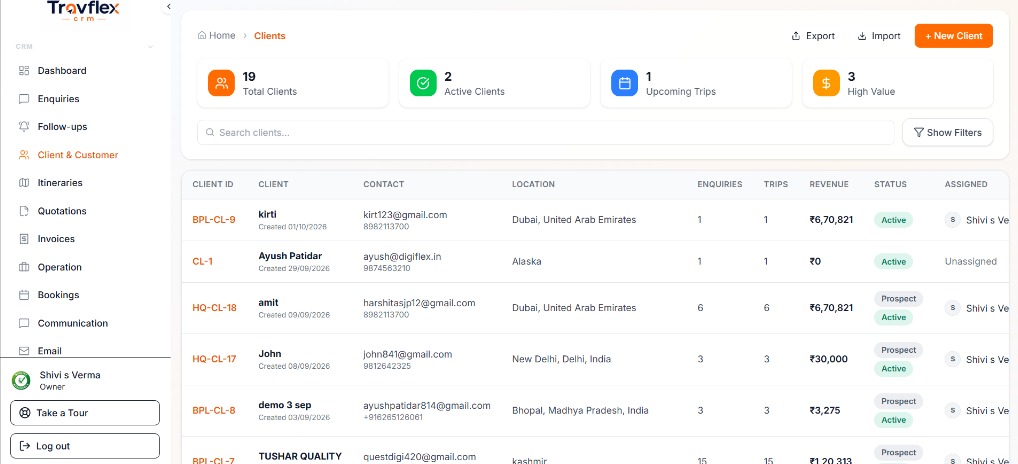
Task: Click the Prospect badge in John's row
Action: point(899,350)
